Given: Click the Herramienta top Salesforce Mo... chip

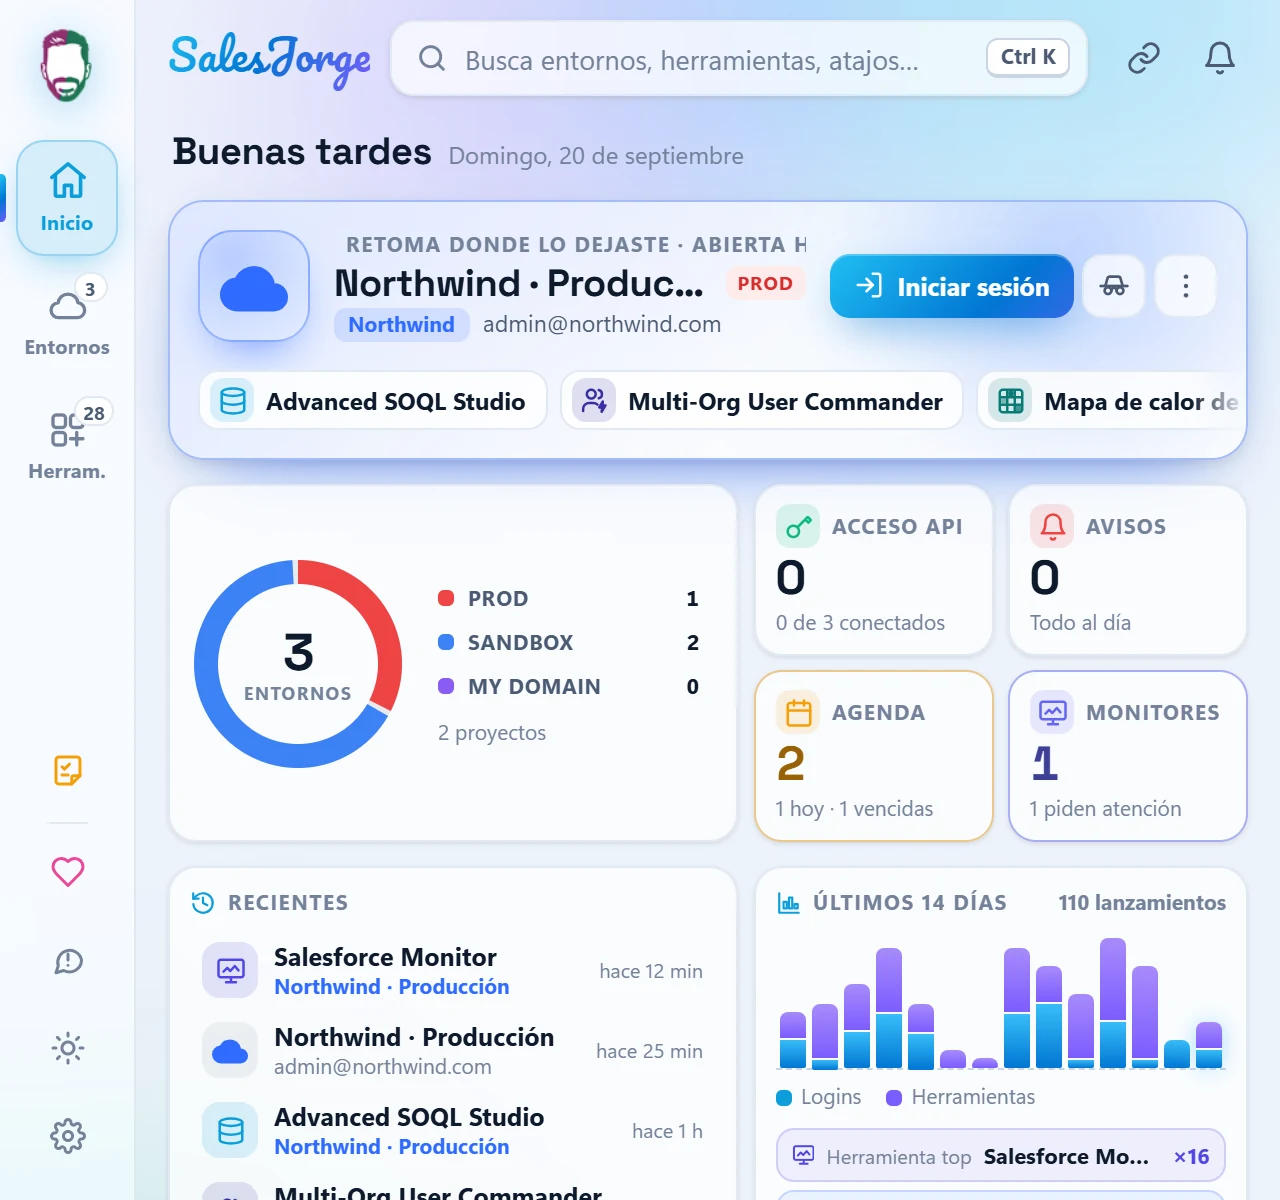Looking at the screenshot, I should (x=1001, y=1156).
